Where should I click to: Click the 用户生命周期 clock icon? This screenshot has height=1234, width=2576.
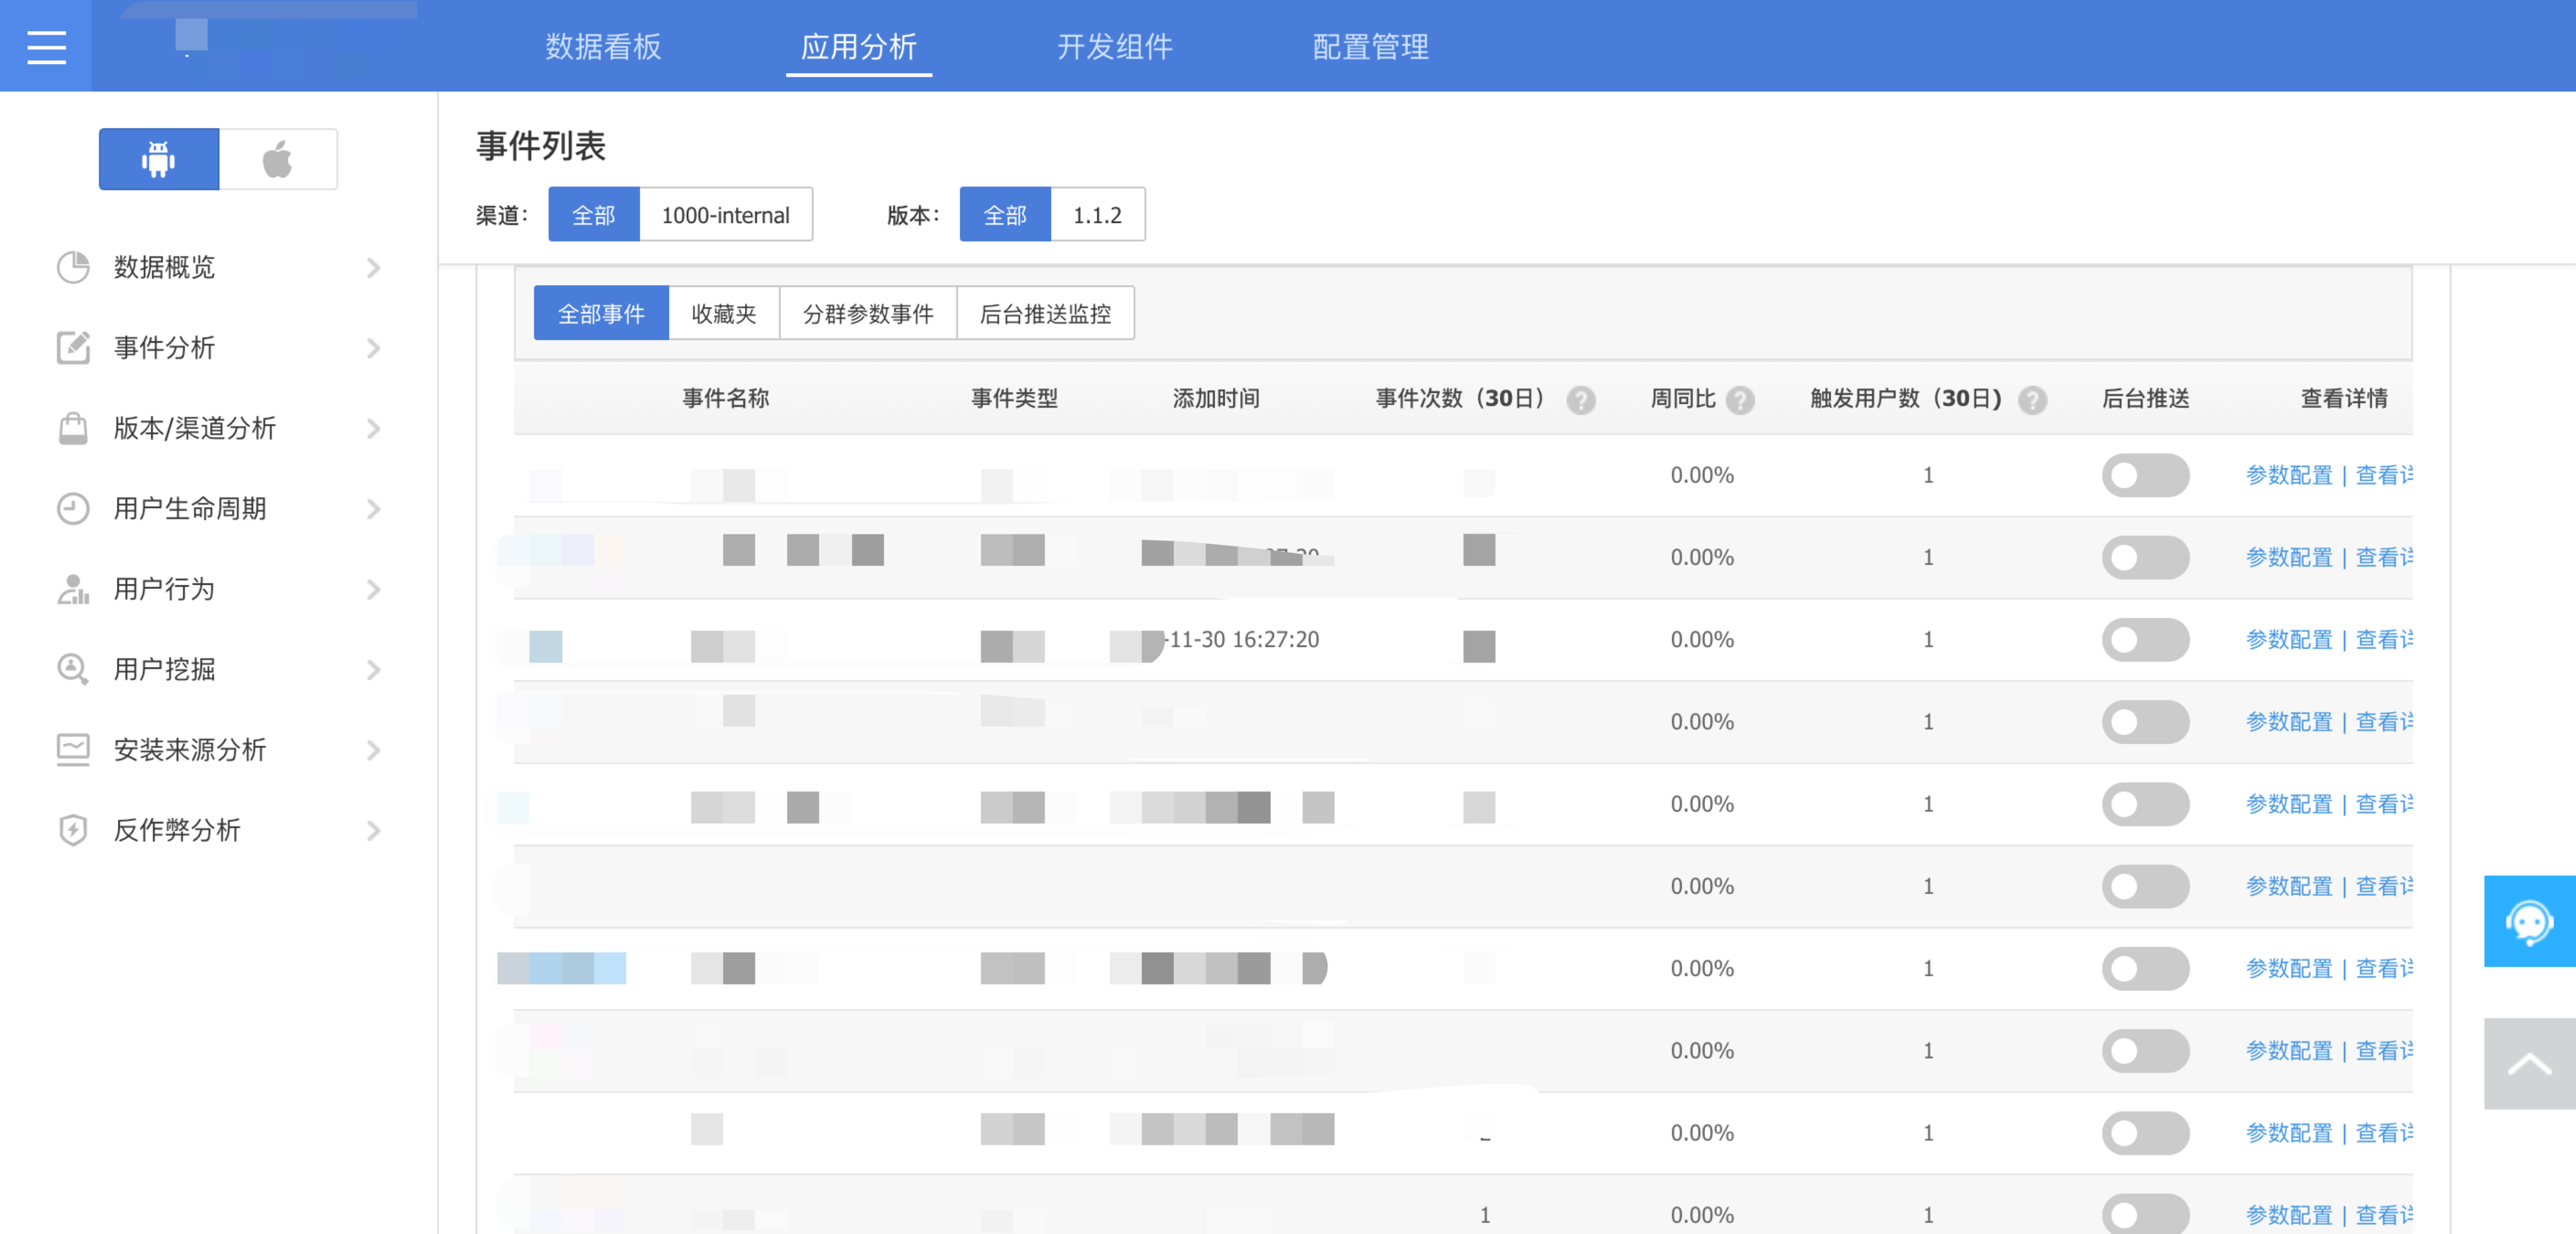coord(73,509)
